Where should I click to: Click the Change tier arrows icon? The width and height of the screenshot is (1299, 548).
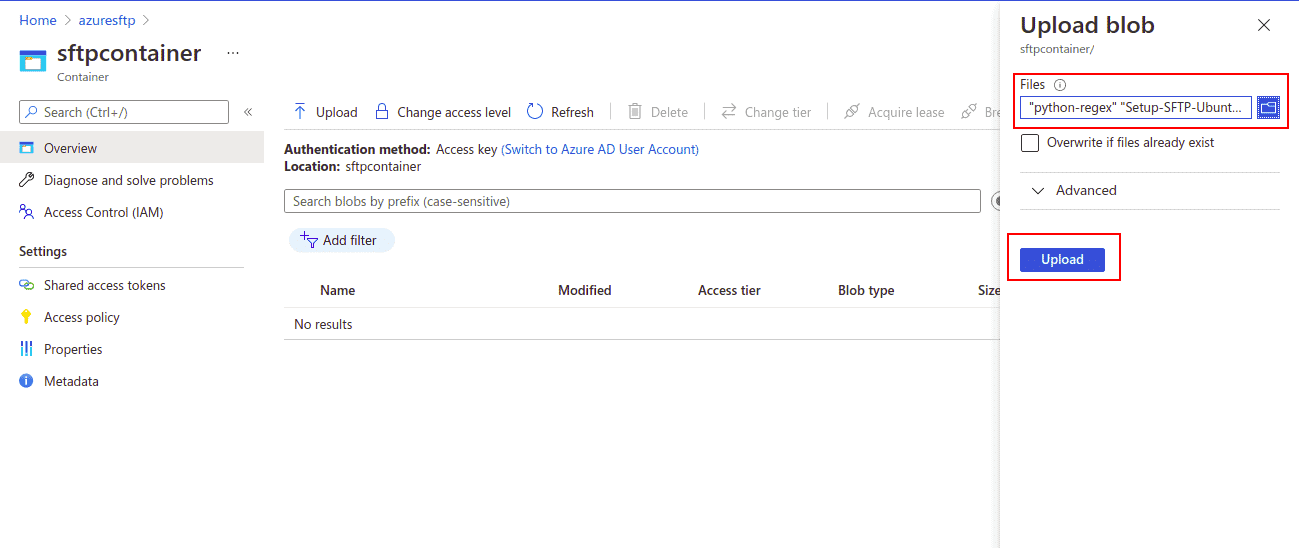[x=729, y=112]
